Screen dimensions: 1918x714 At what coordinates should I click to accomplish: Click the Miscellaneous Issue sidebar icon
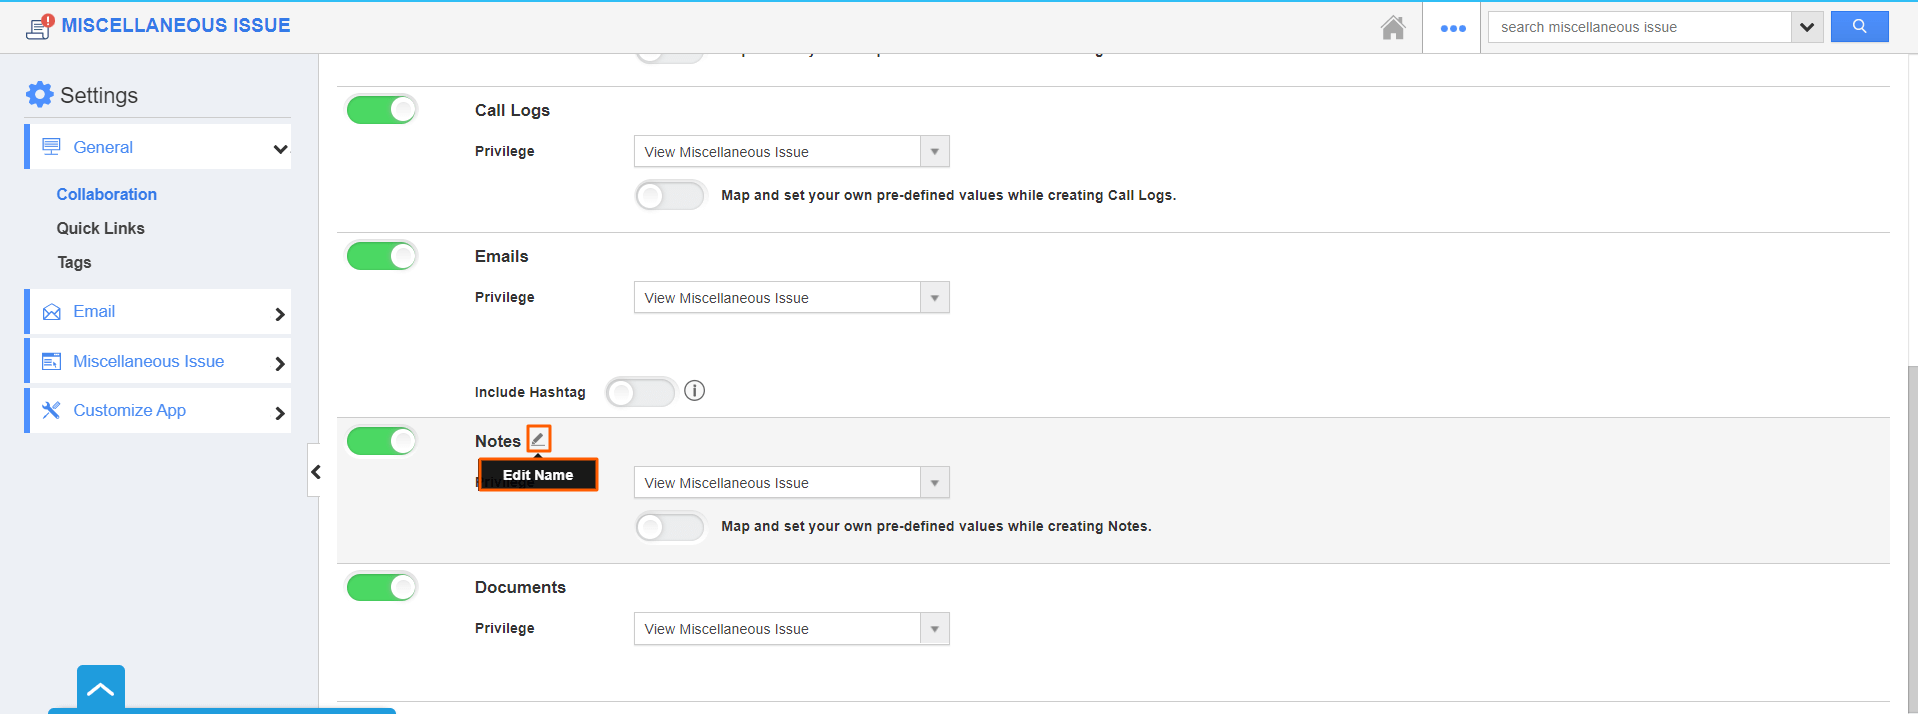click(x=51, y=361)
